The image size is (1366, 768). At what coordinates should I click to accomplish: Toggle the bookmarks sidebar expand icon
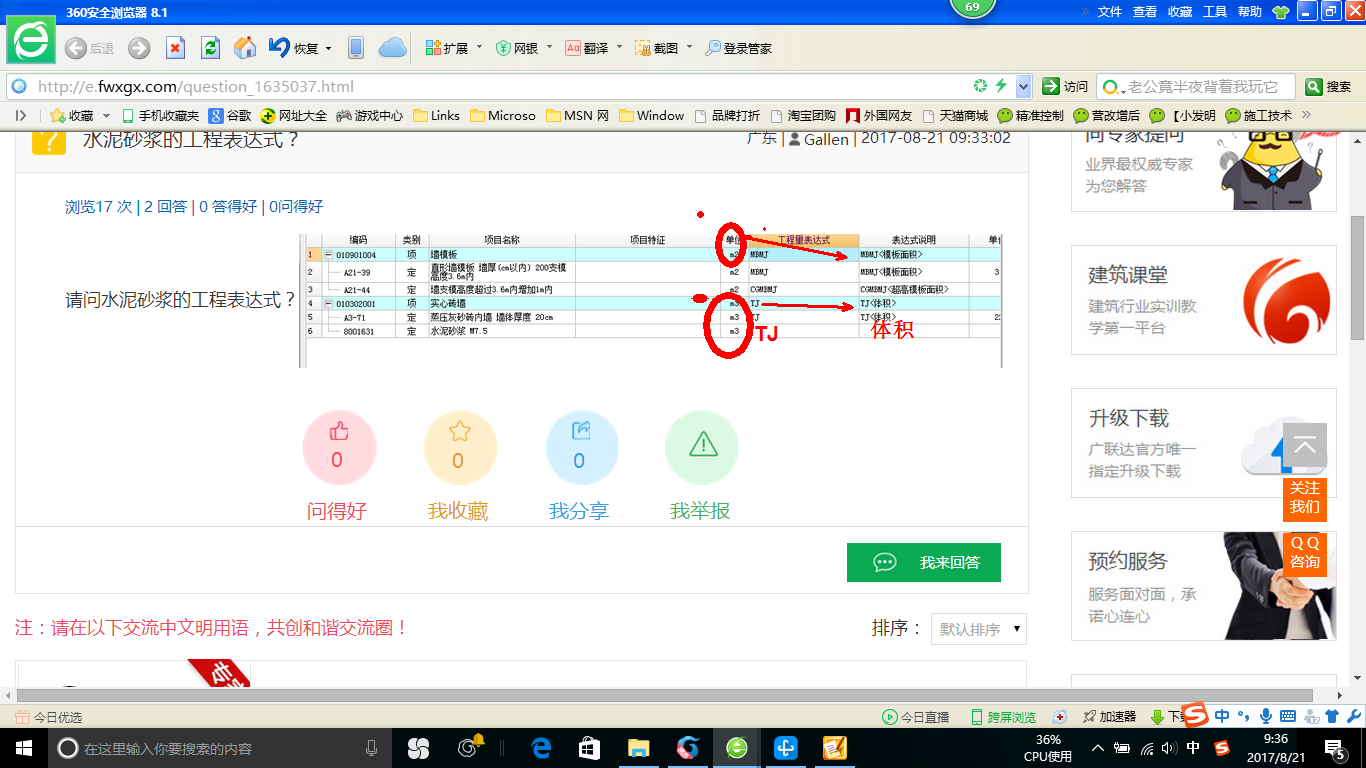pyautogui.click(x=21, y=116)
